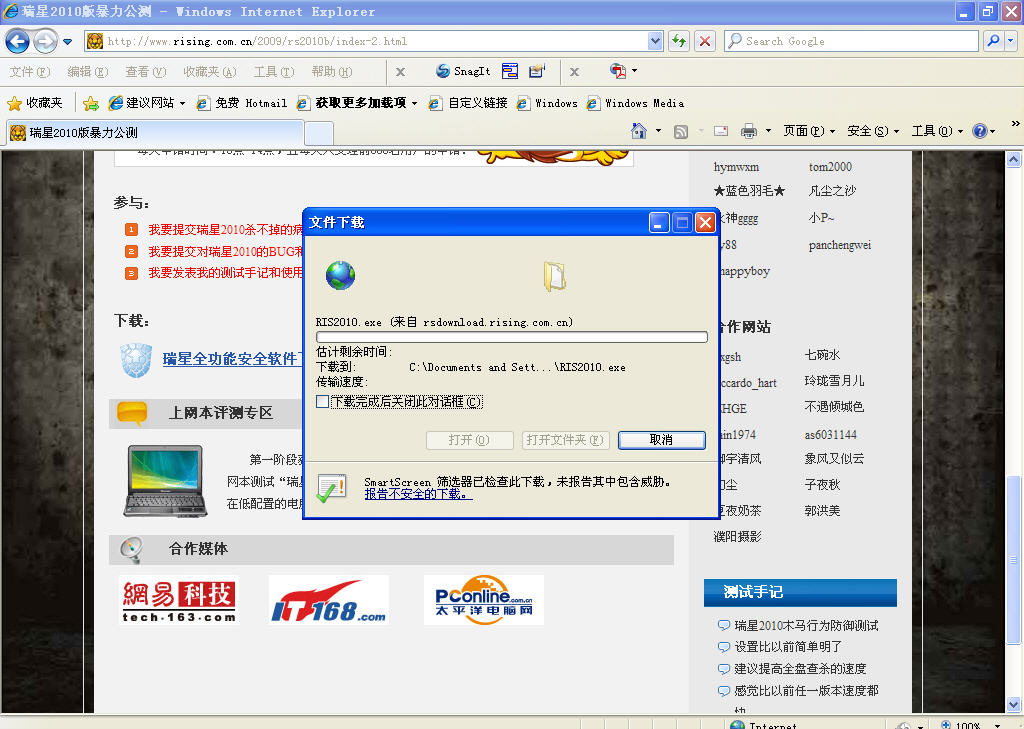Click the 收藏夹 favorites star button

(35, 103)
